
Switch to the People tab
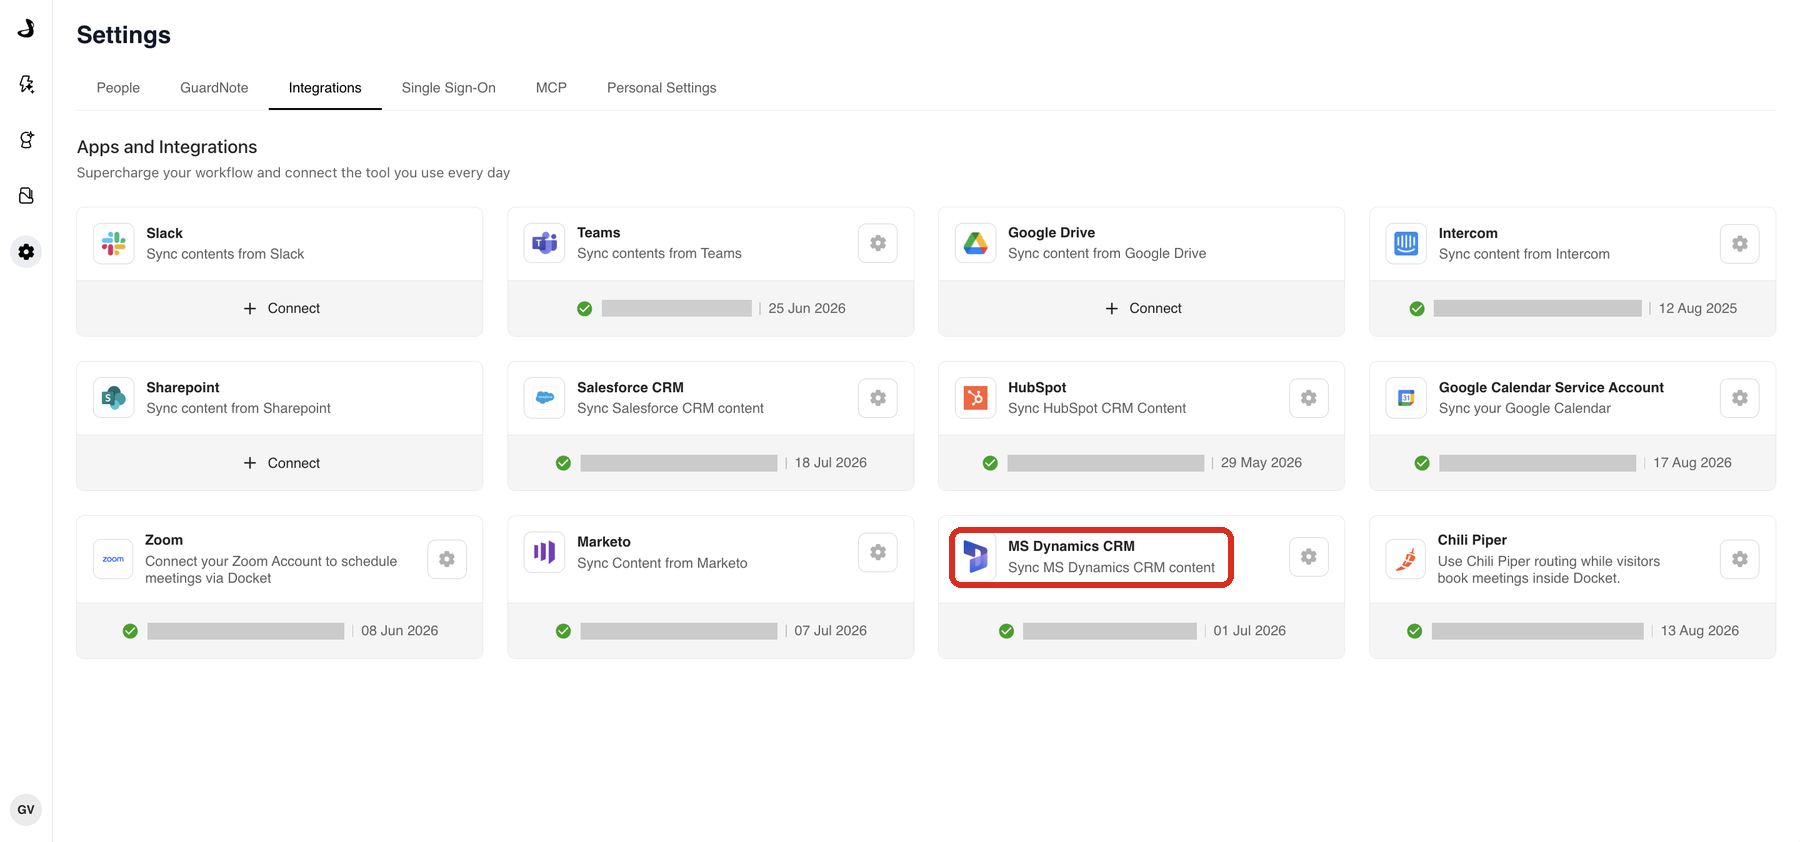click(x=118, y=88)
